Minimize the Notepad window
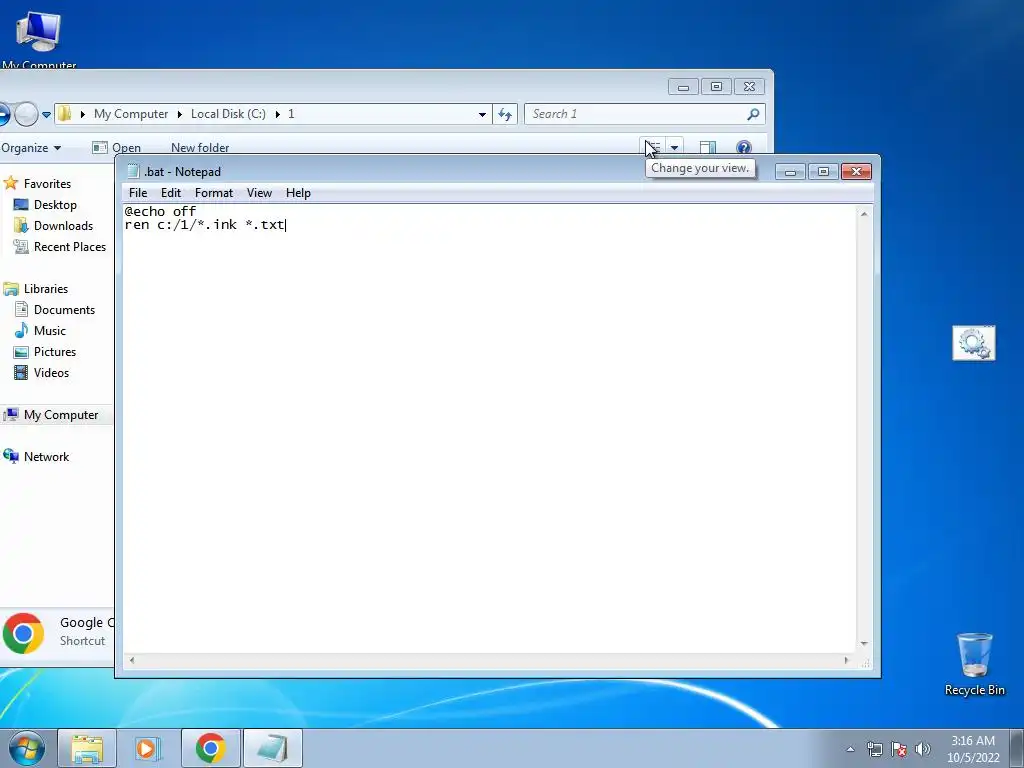This screenshot has height=768, width=1024. pyautogui.click(x=790, y=172)
